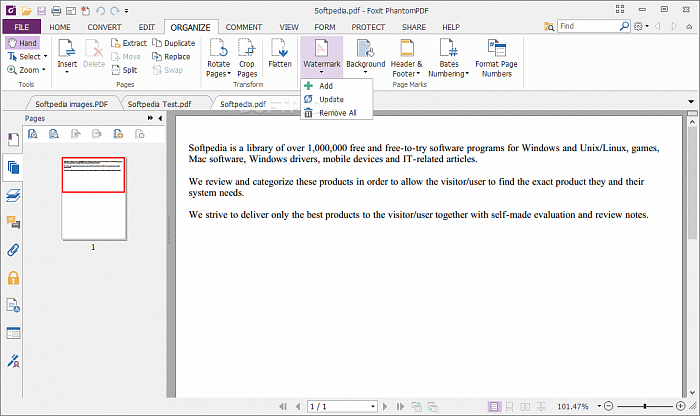Open the Layers panel in sidebar
The width and height of the screenshot is (700, 416).
[14, 195]
